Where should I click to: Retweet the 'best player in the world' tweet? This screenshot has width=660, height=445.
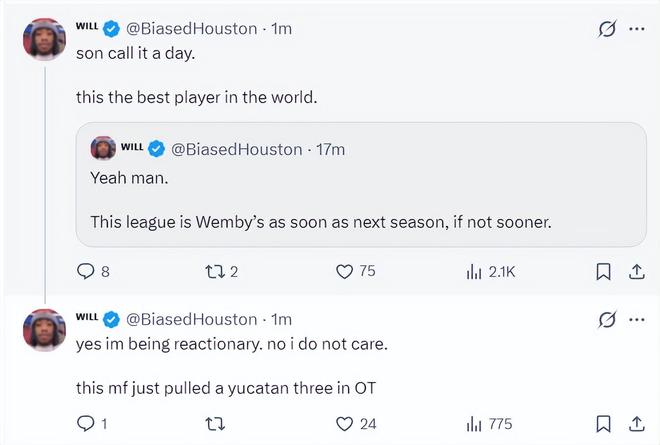point(221,272)
